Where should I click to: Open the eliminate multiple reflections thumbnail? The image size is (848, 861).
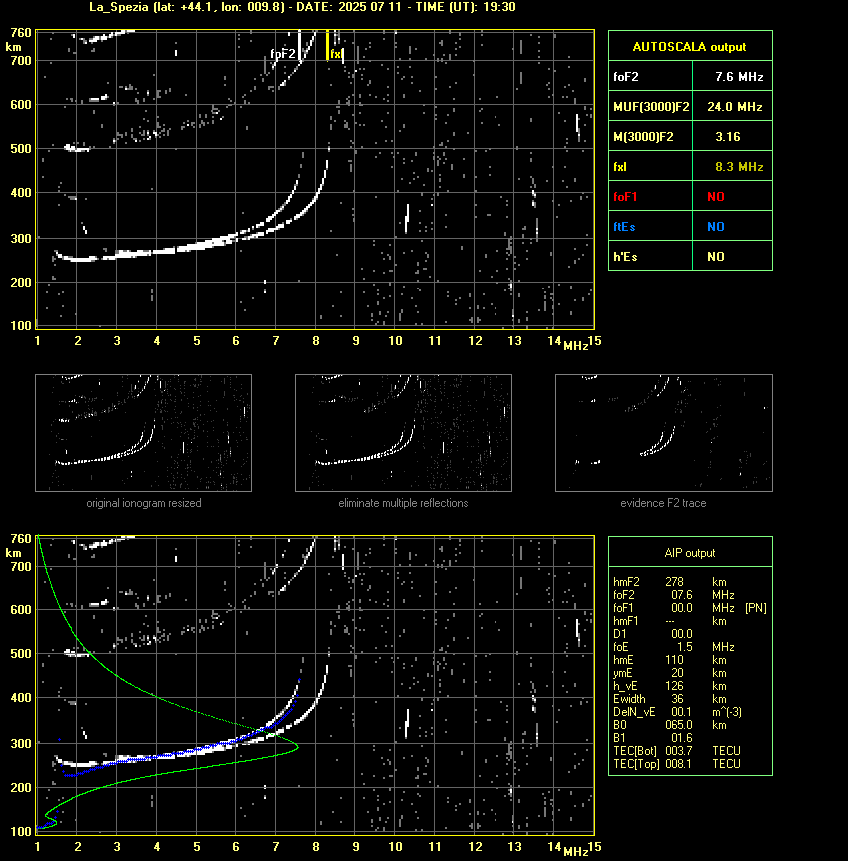pos(403,433)
